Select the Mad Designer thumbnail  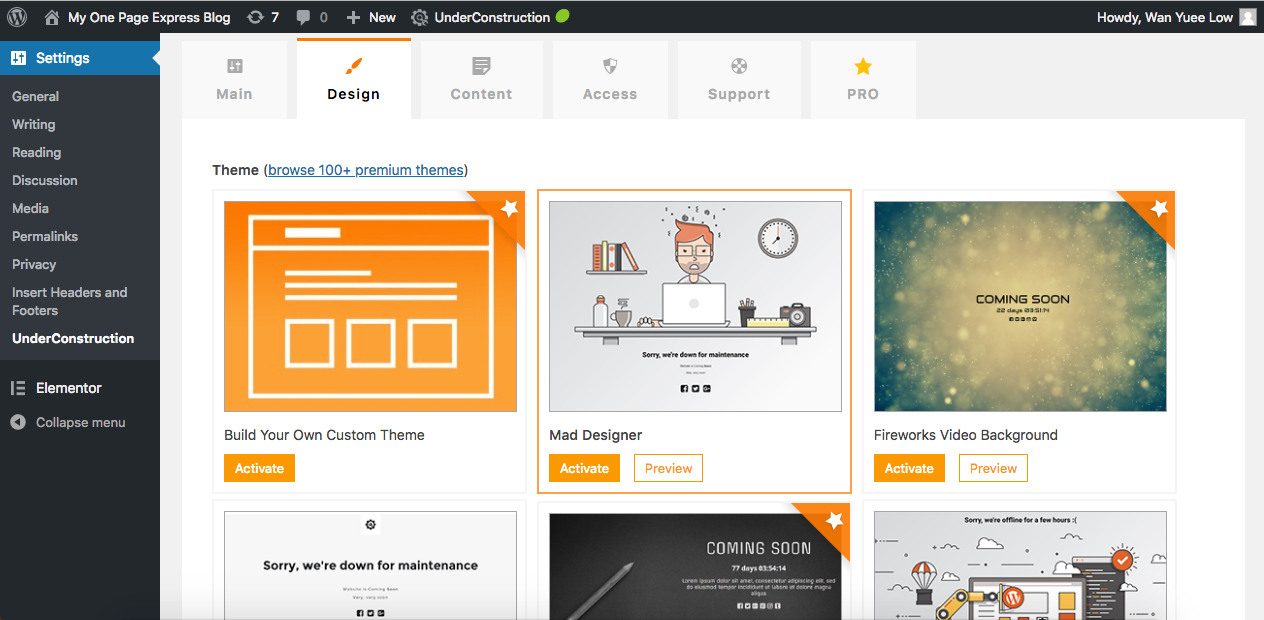(695, 306)
